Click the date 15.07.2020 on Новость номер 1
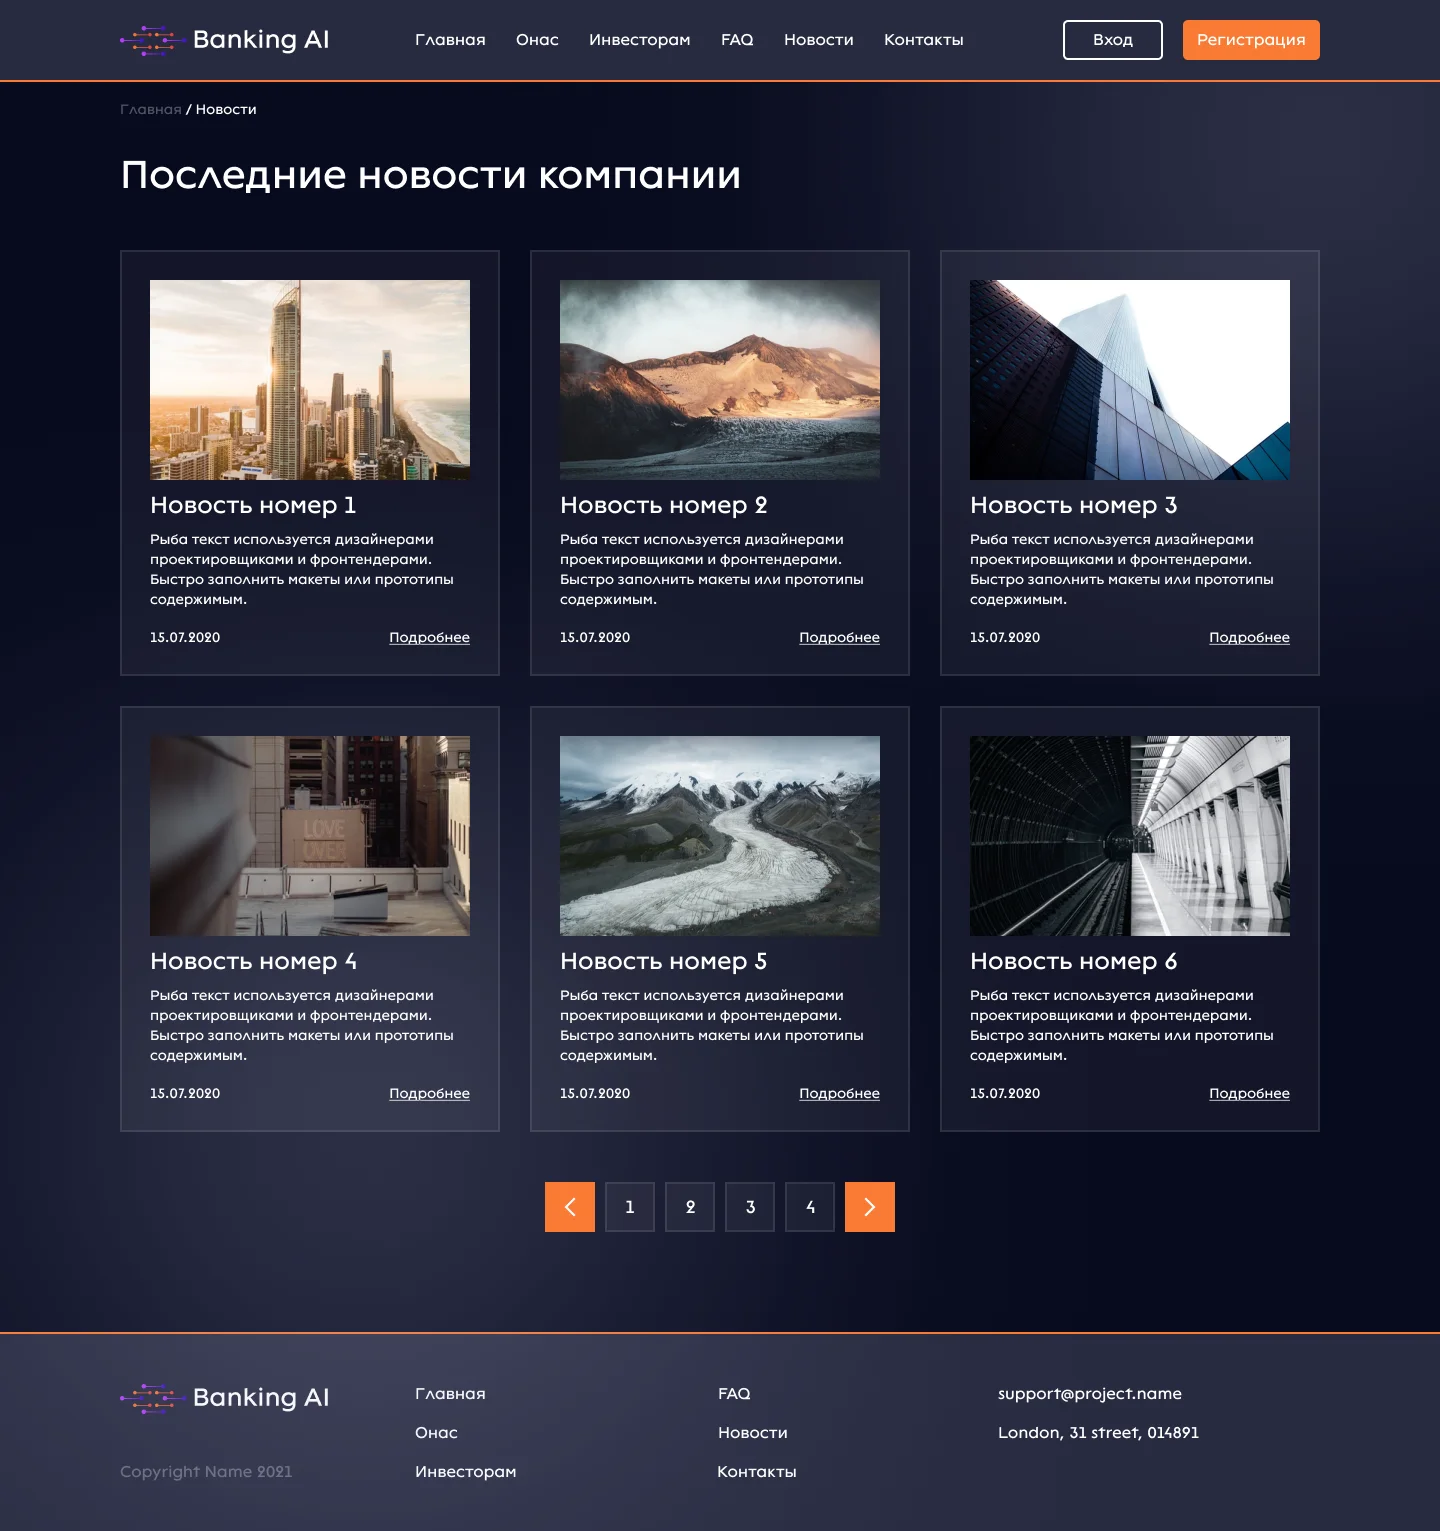The height and width of the screenshot is (1531, 1440). point(185,637)
